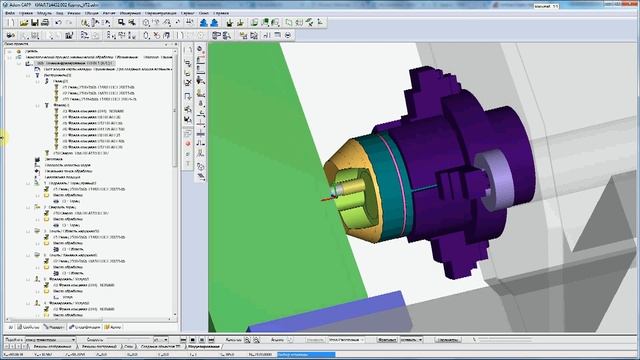Click top icon of right vertical toolbar column
The height and width of the screenshot is (360, 640).
click(x=200, y=49)
